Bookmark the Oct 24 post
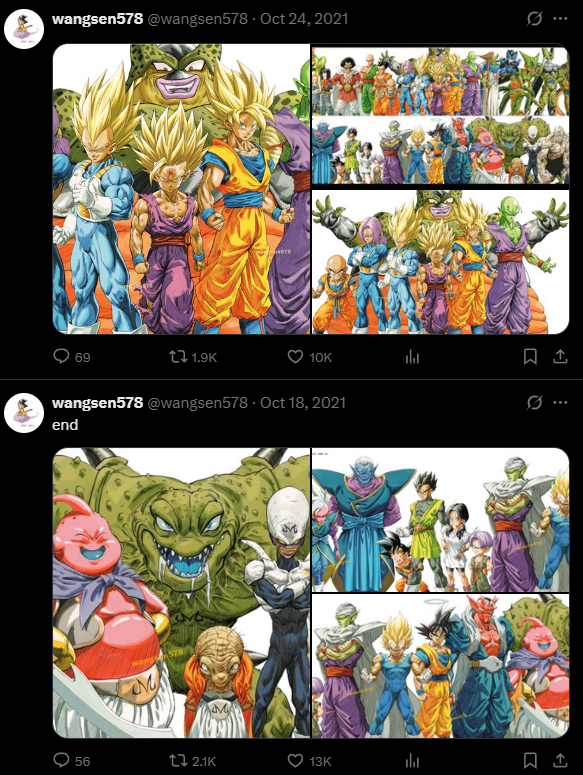Screen dimensions: 583x775 coord(530,356)
